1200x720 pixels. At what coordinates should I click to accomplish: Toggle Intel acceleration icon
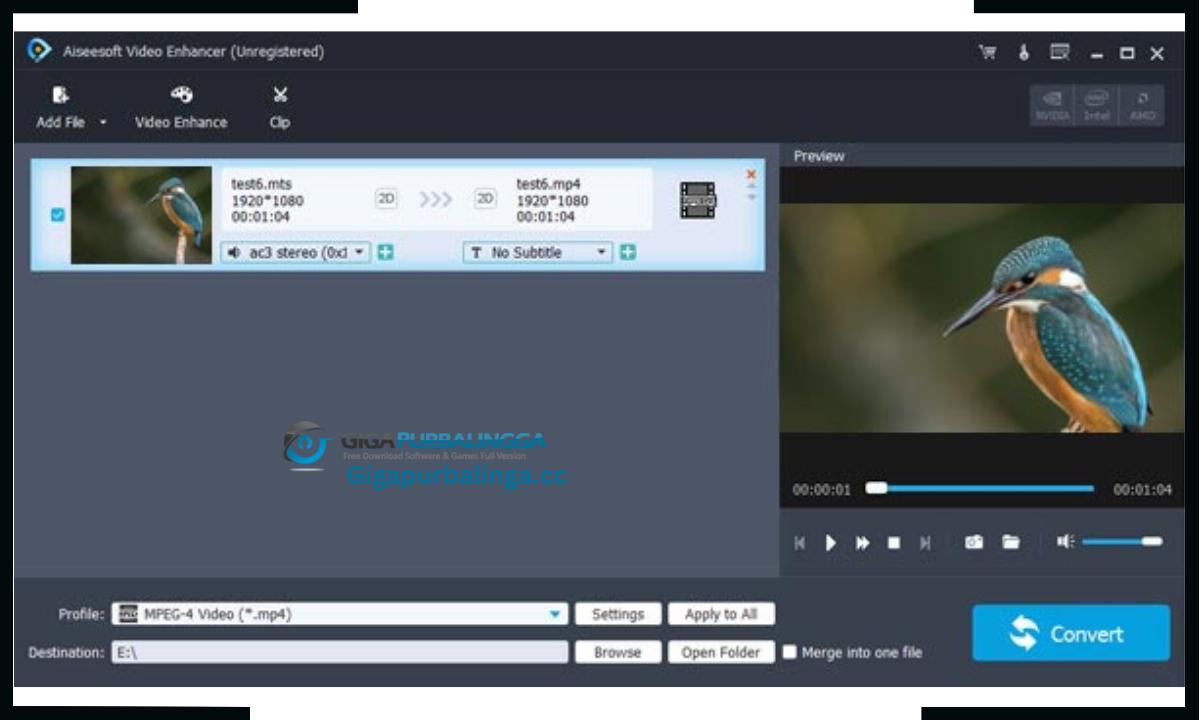pos(1097,105)
